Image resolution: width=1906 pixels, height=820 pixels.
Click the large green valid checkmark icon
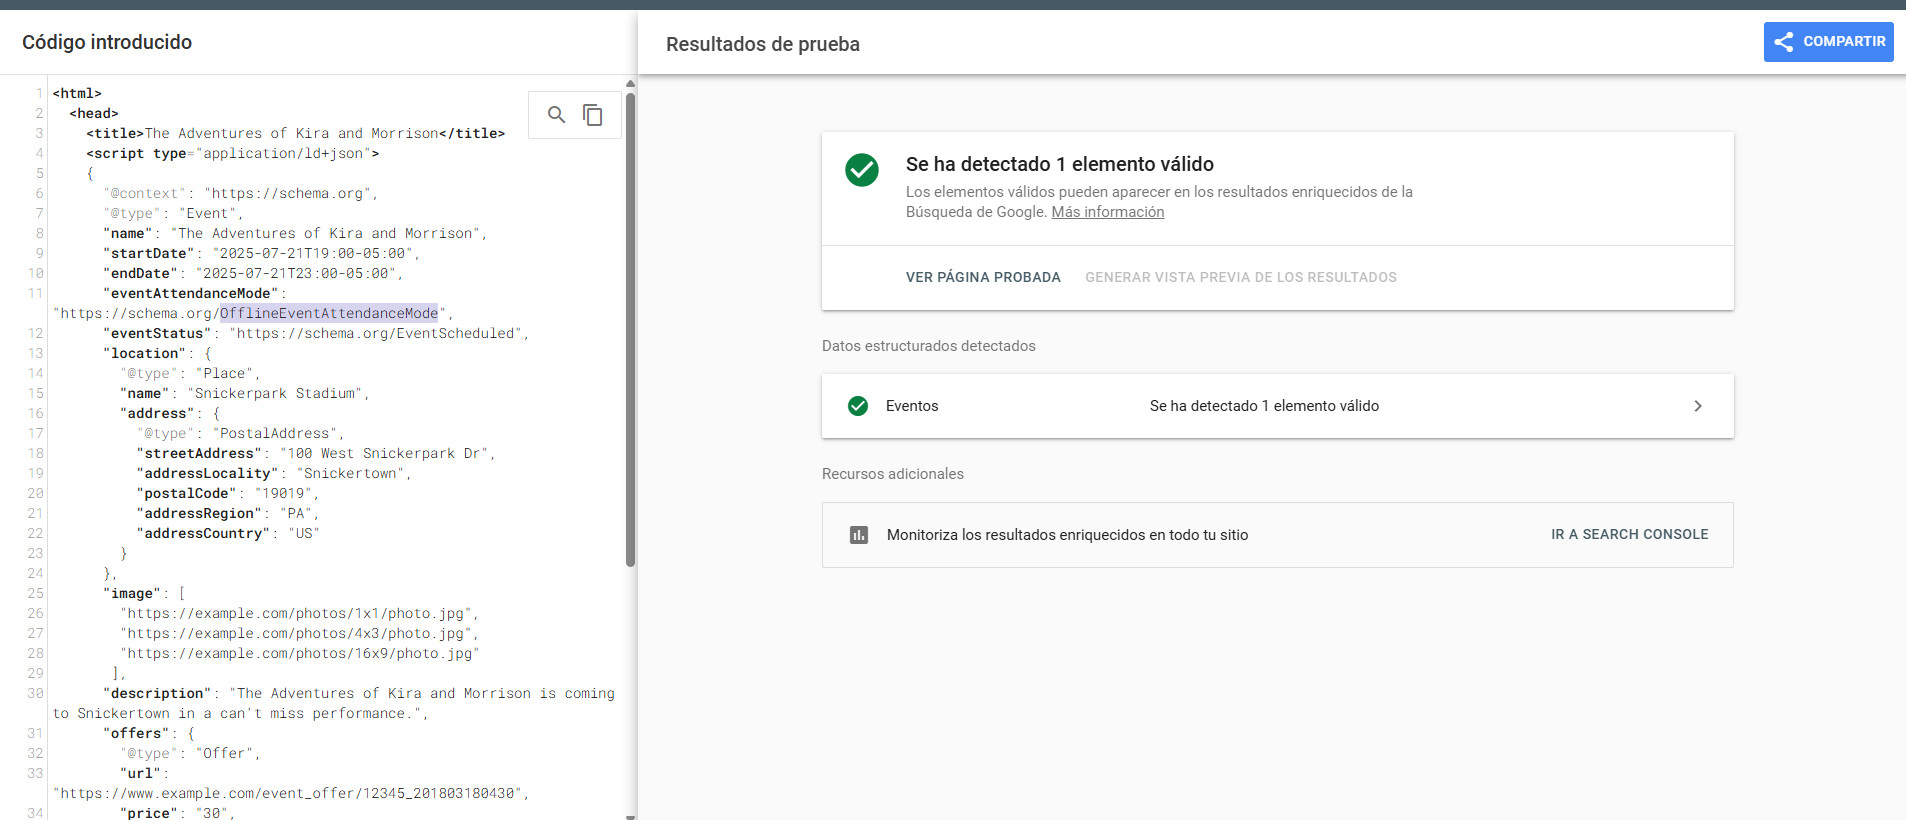(x=862, y=170)
